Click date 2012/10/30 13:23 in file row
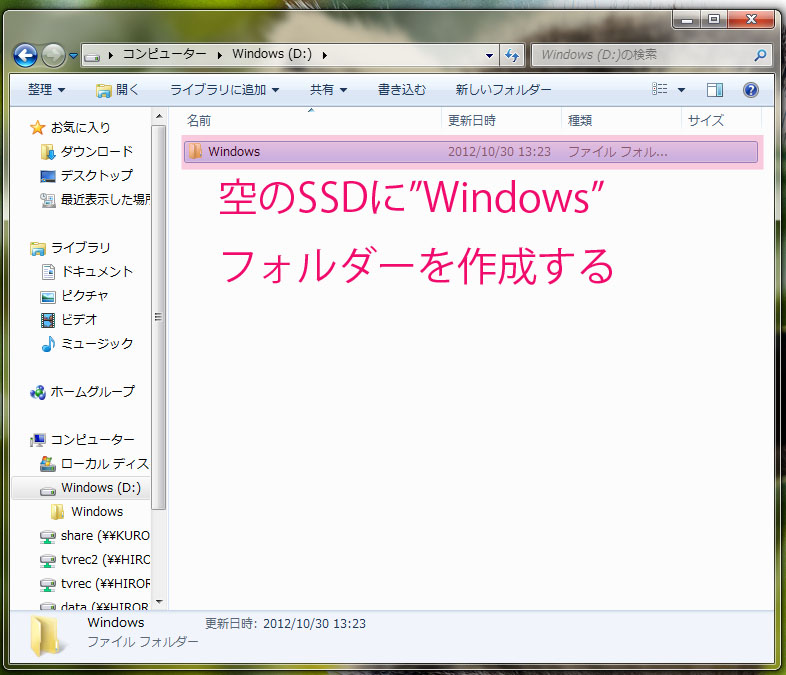This screenshot has width=786, height=675. (x=499, y=152)
